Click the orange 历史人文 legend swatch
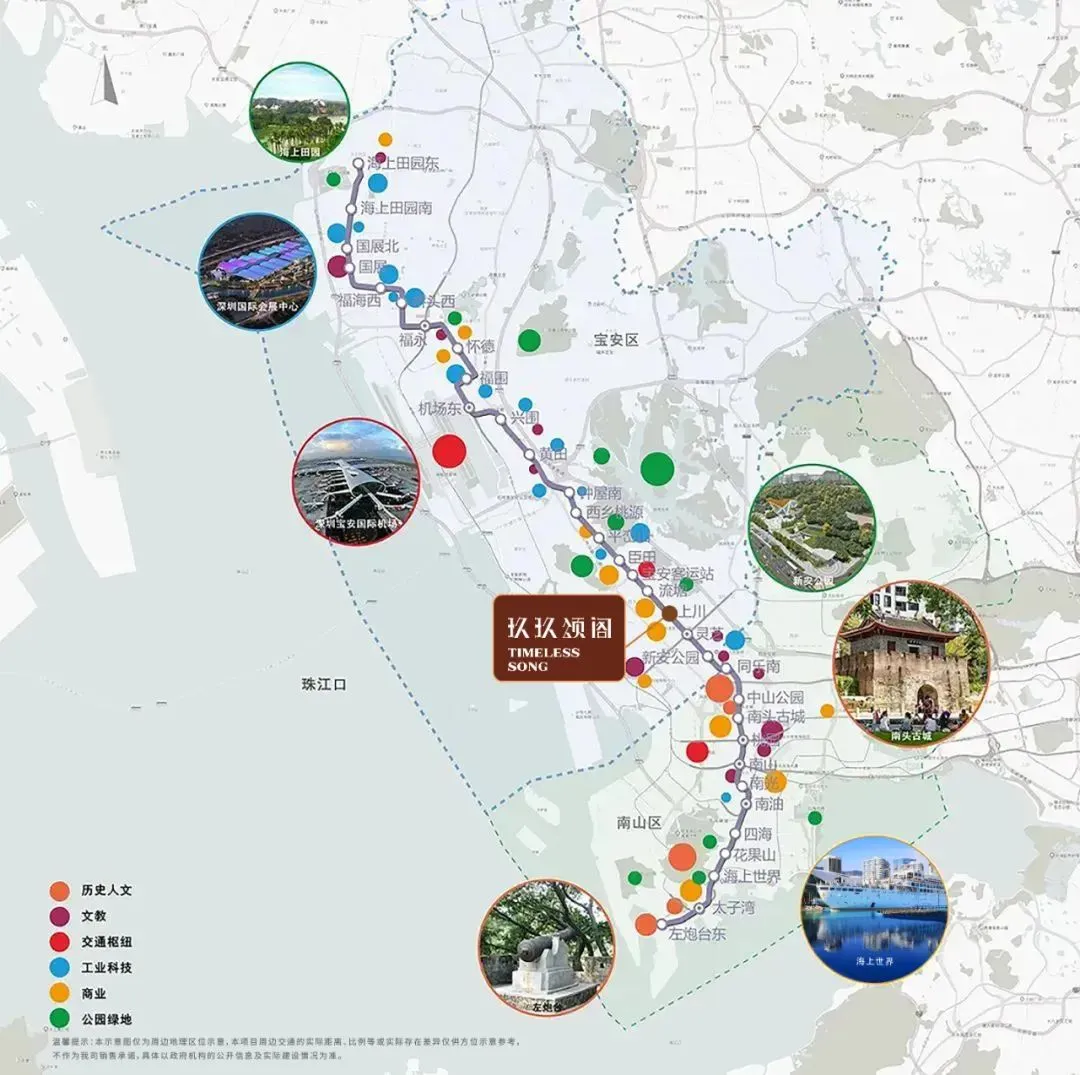Image resolution: width=1080 pixels, height=1075 pixels. 60,890
